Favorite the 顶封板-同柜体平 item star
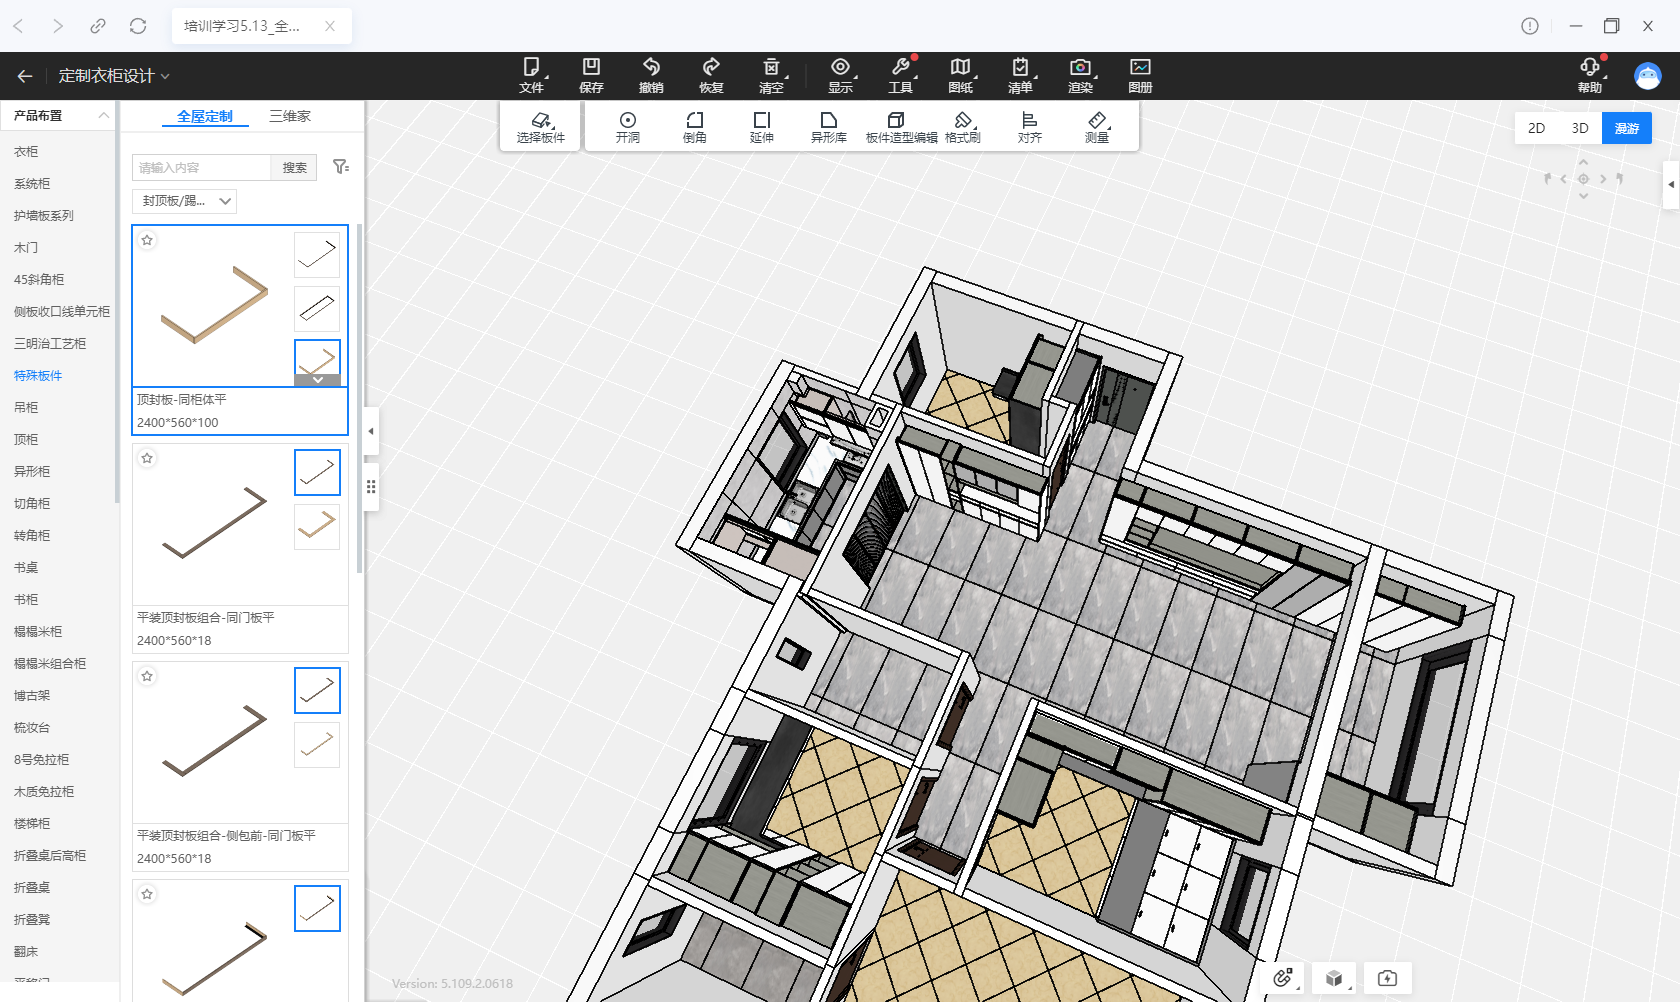 pos(147,240)
